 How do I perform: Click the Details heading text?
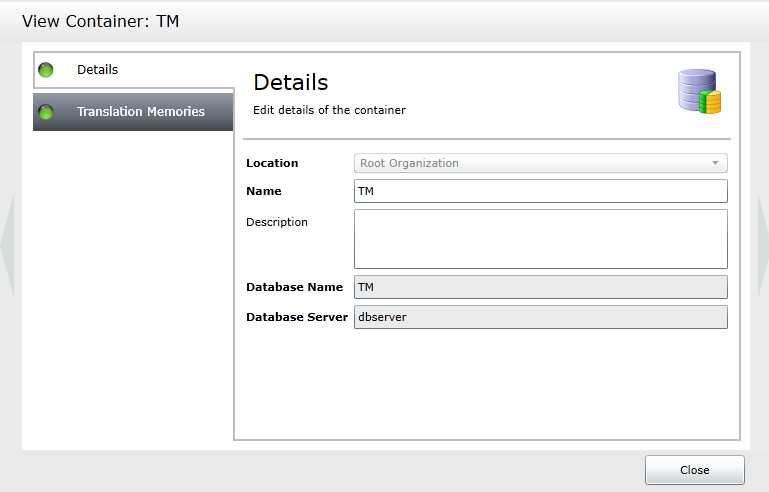click(291, 82)
